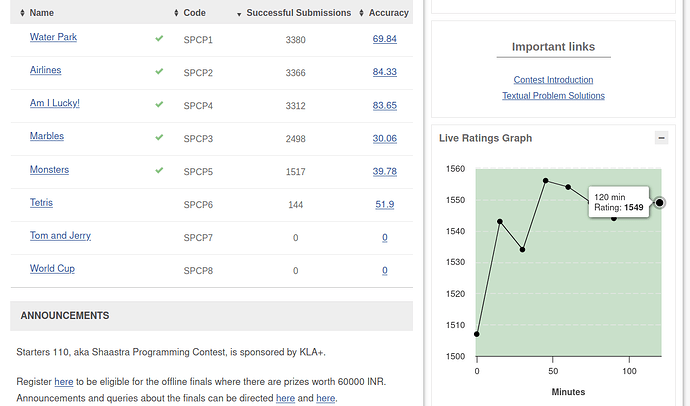Image resolution: width=690 pixels, height=406 pixels.
Task: View Marbles accuracy 30.06 link
Action: 385,139
